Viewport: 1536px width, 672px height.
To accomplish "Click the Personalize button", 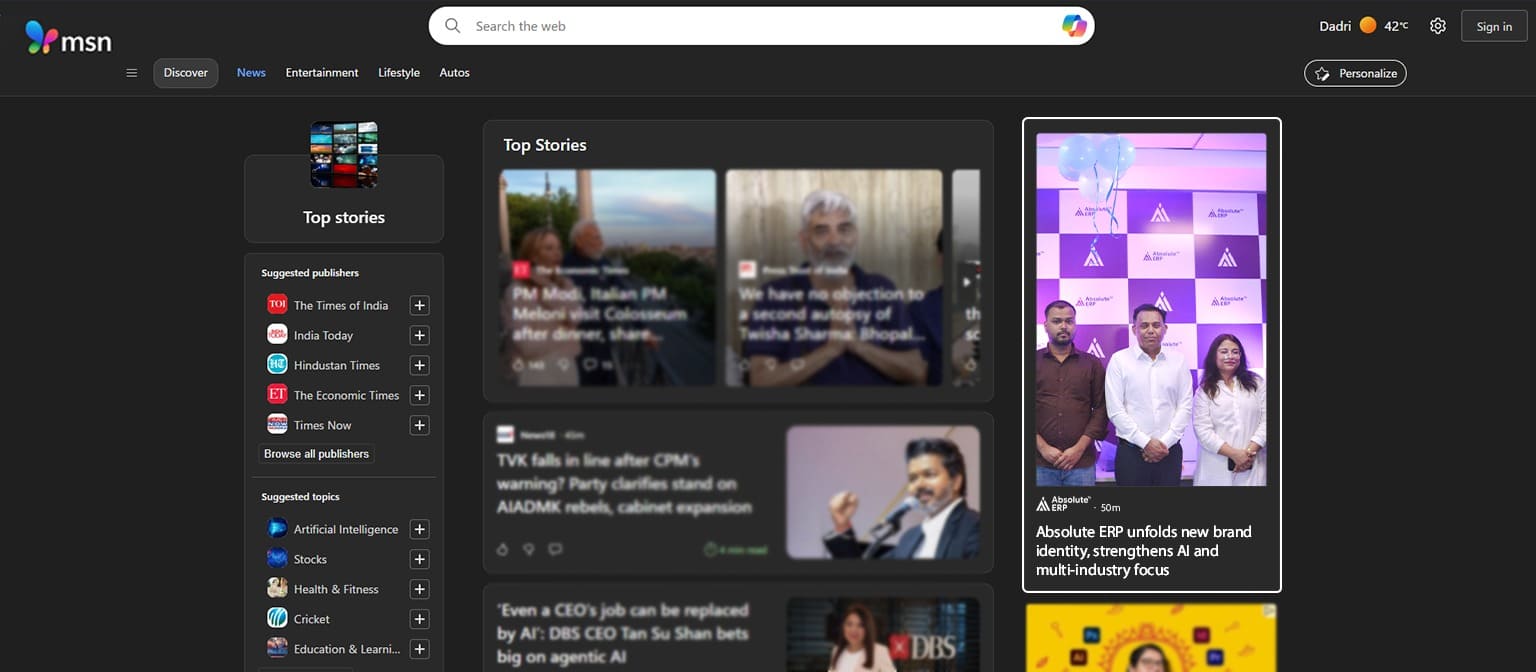I will (x=1355, y=73).
